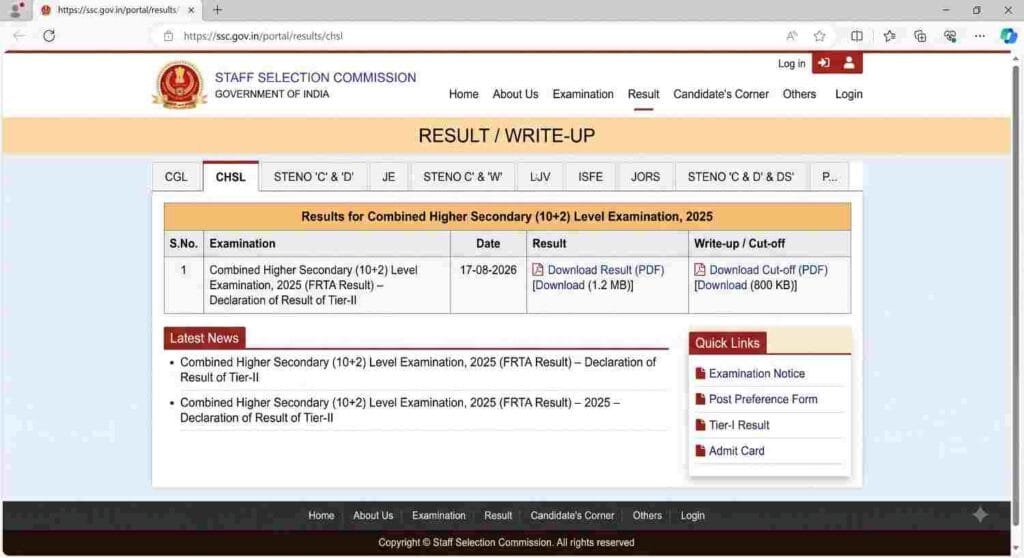The height and width of the screenshot is (558, 1024).
Task: Open Candidate's Corner in top navigation
Action: tap(721, 94)
